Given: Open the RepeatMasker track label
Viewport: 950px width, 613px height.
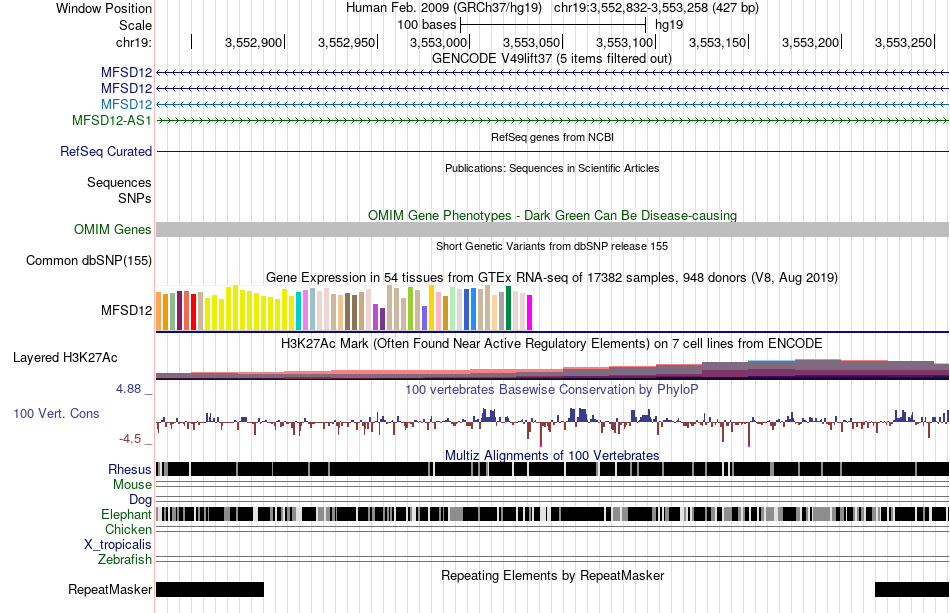Looking at the screenshot, I should tap(110, 589).
